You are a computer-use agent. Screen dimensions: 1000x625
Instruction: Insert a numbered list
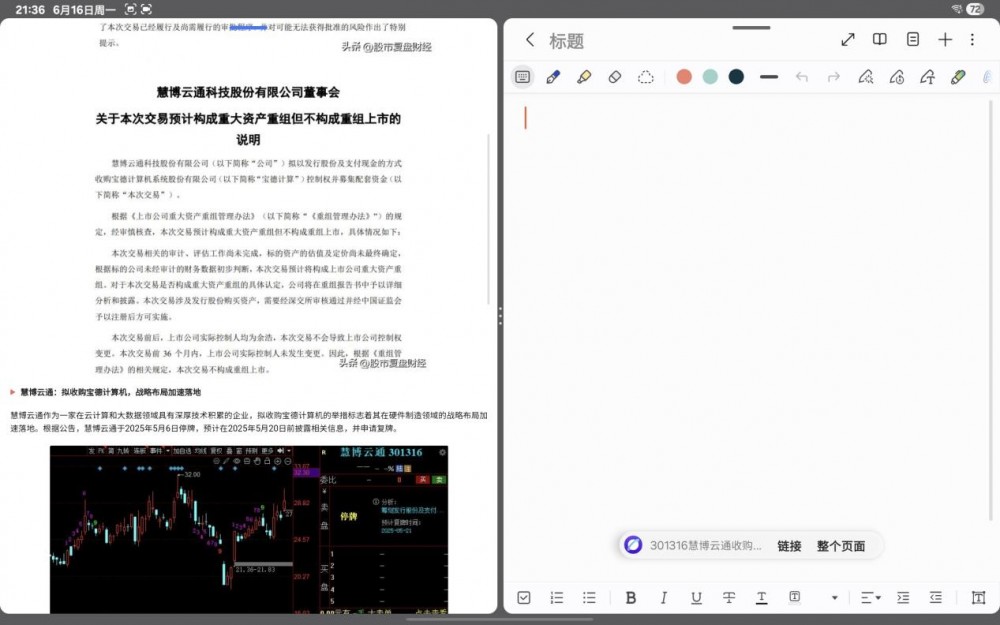pyautogui.click(x=557, y=598)
